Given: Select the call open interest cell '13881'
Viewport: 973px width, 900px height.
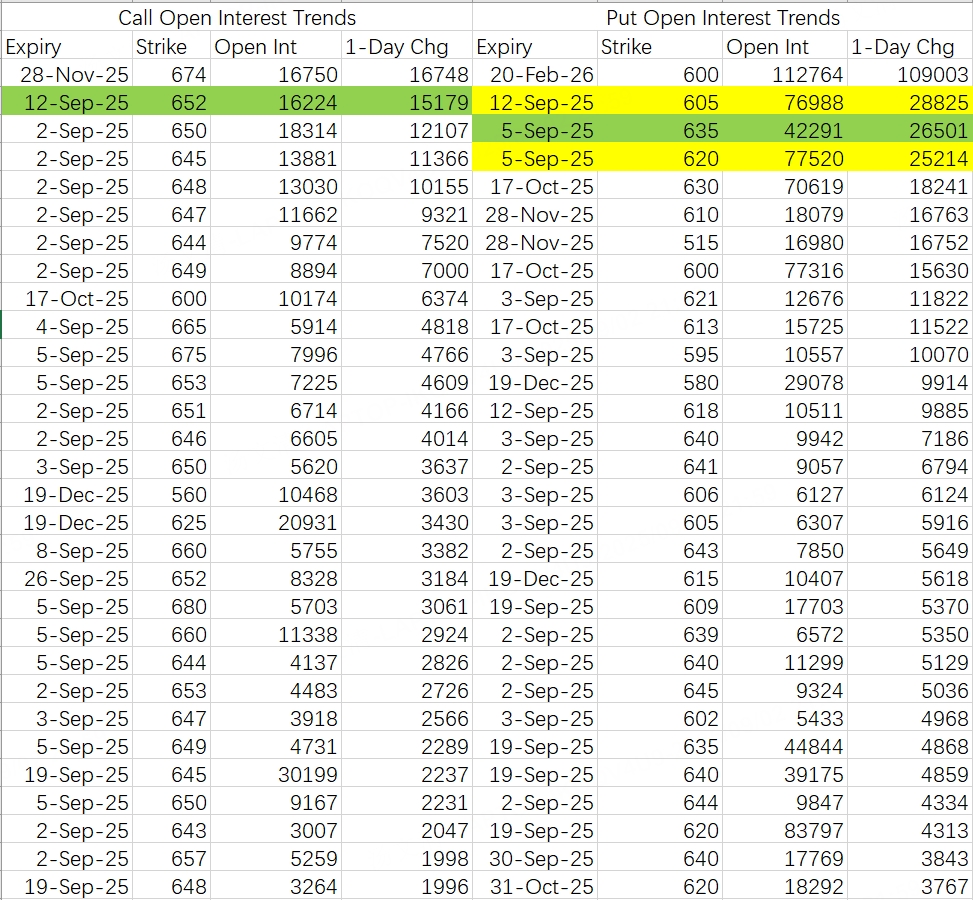Looking at the screenshot, I should tap(276, 158).
